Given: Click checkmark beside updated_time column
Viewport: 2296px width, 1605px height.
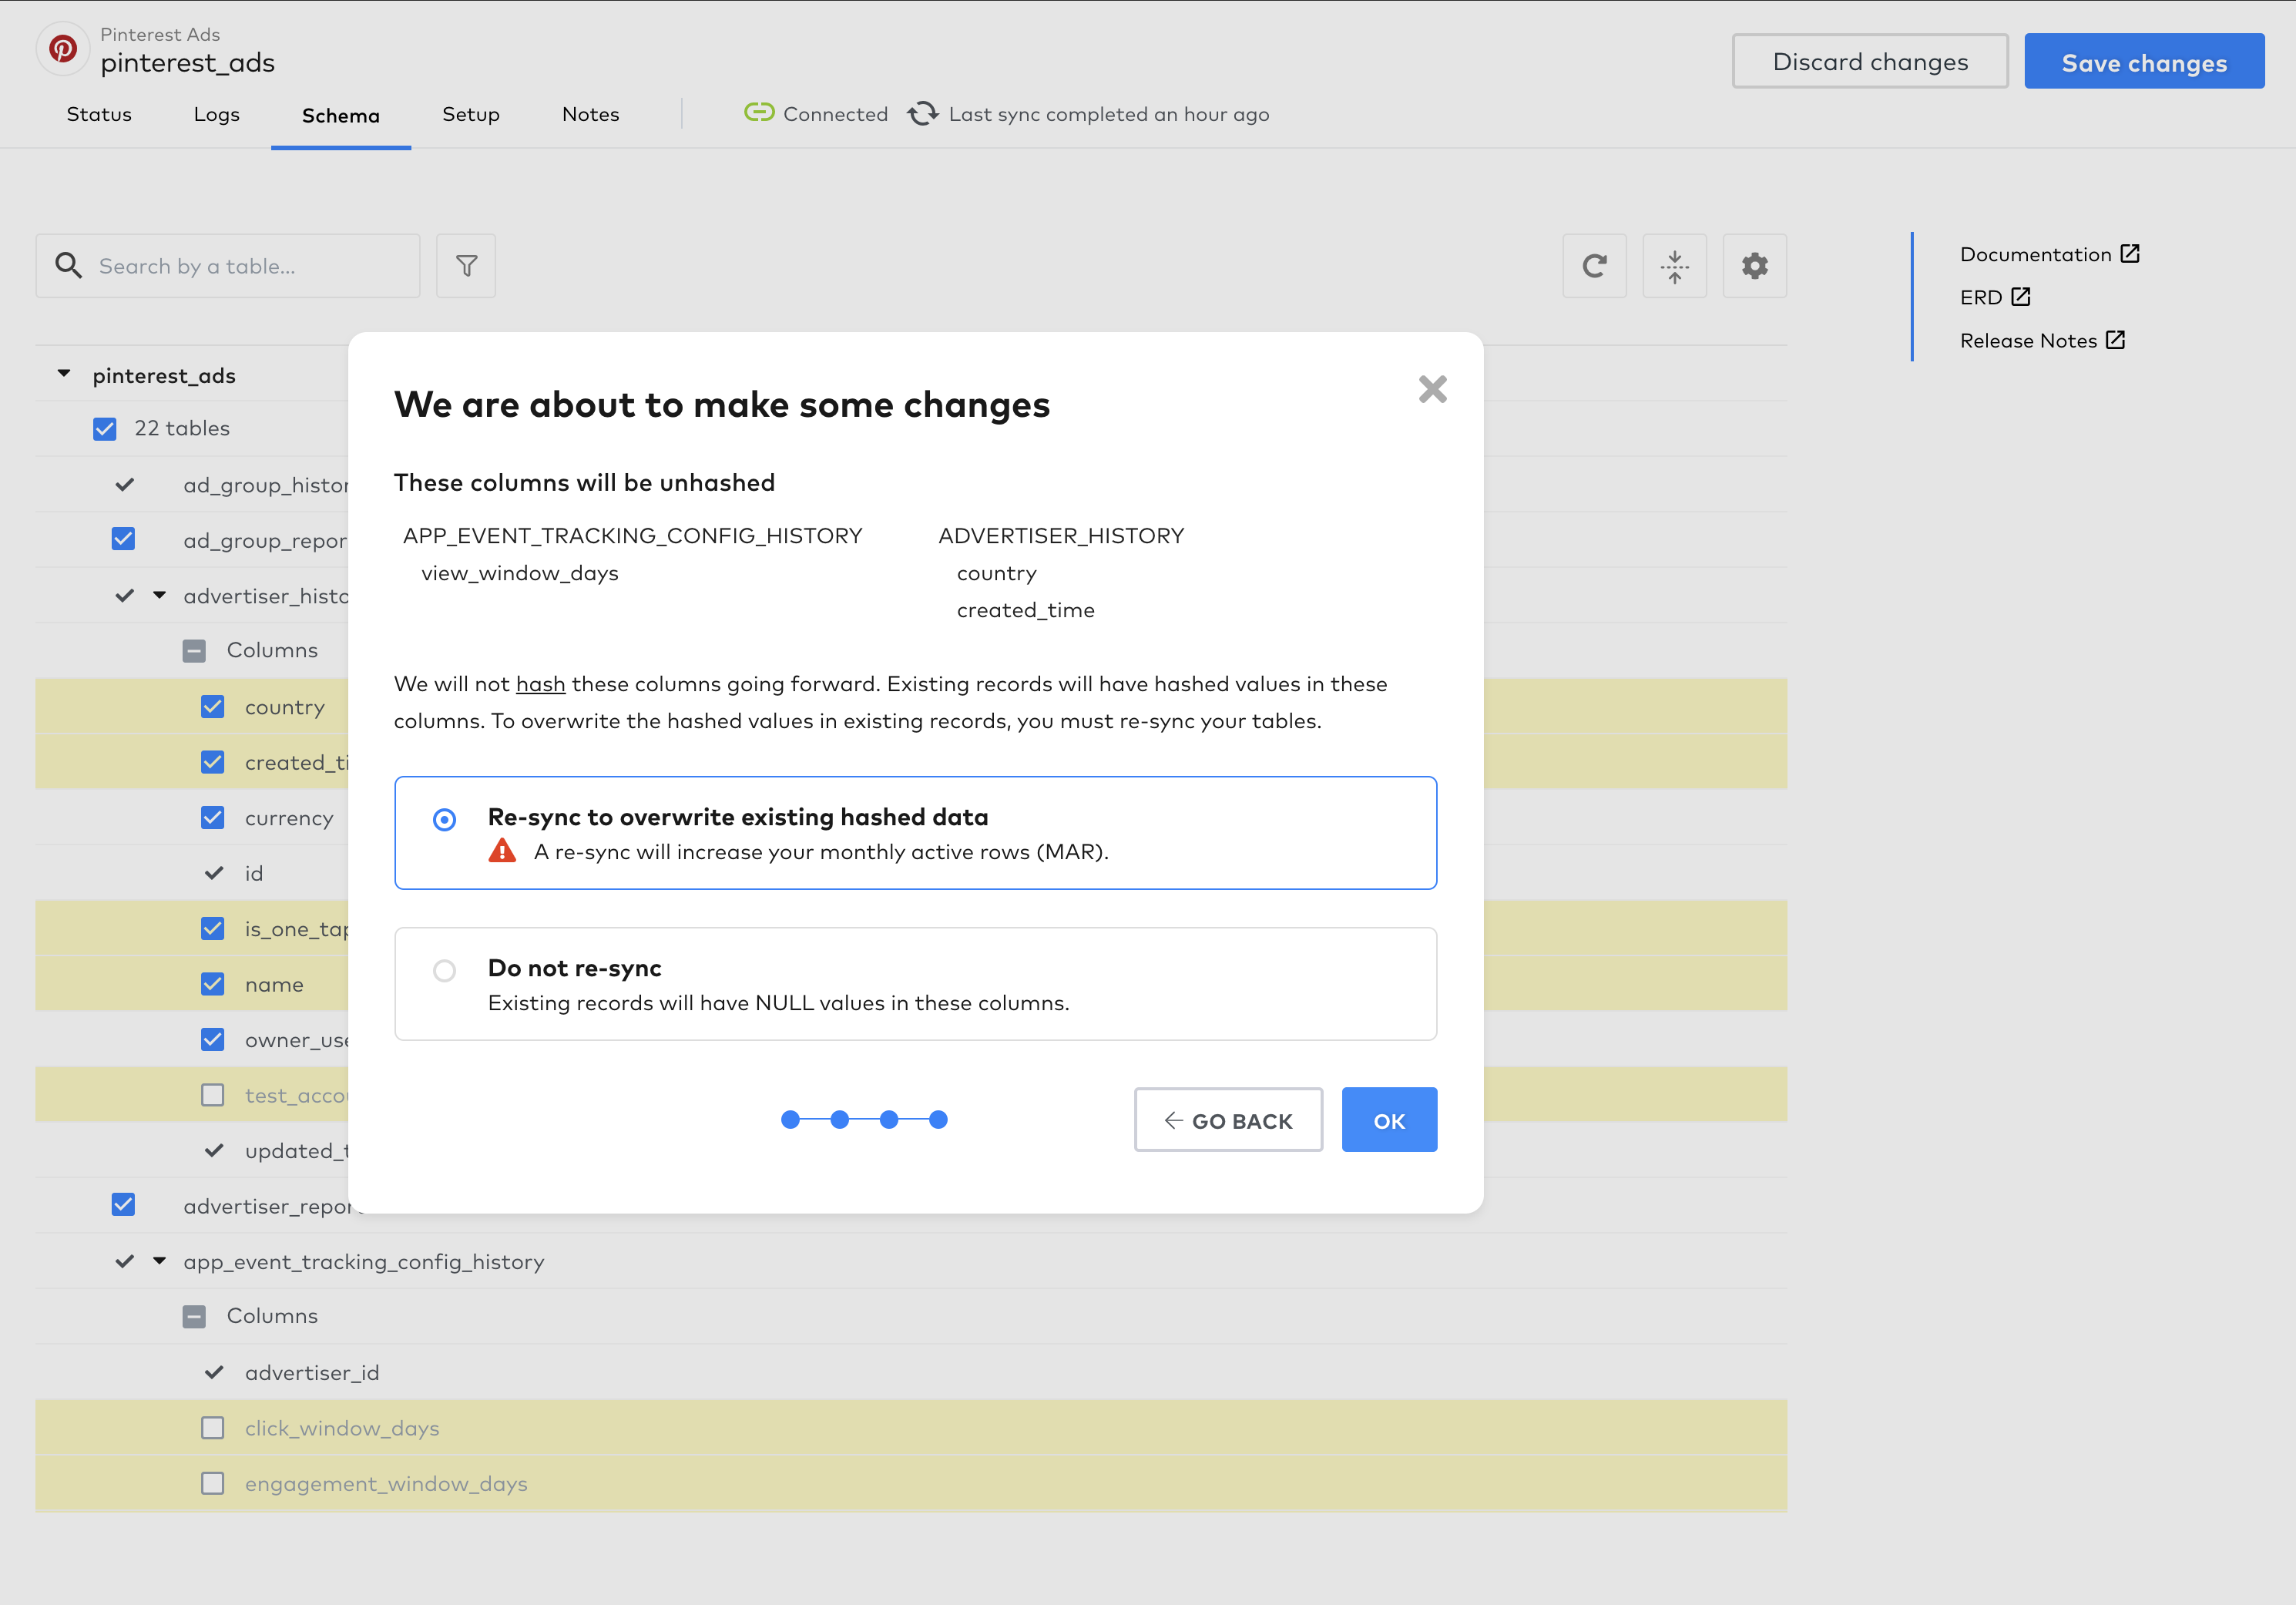Looking at the screenshot, I should (214, 1150).
